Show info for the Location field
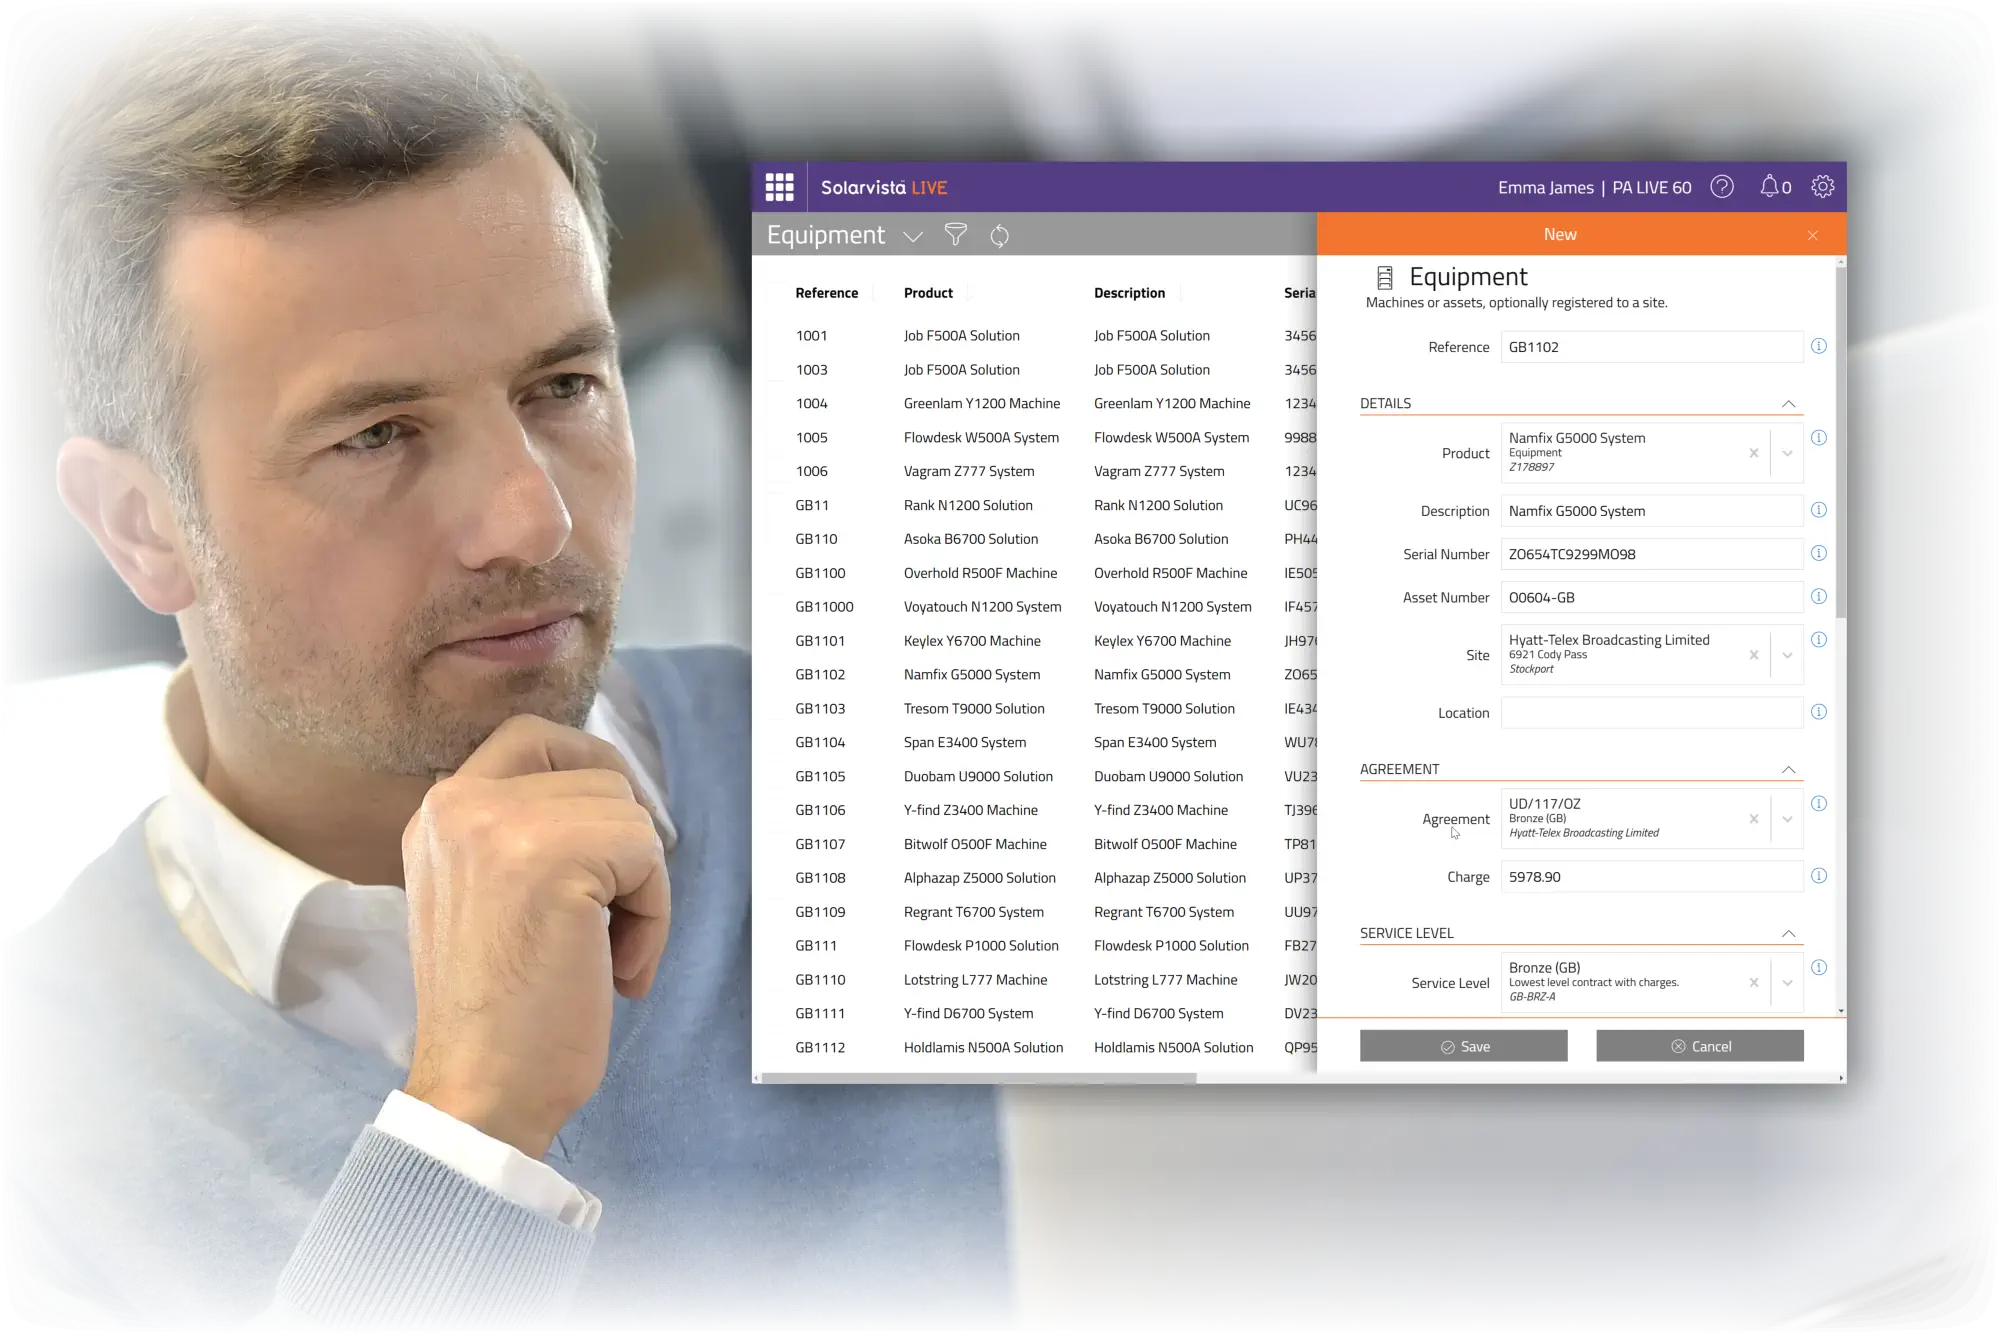 tap(1819, 712)
